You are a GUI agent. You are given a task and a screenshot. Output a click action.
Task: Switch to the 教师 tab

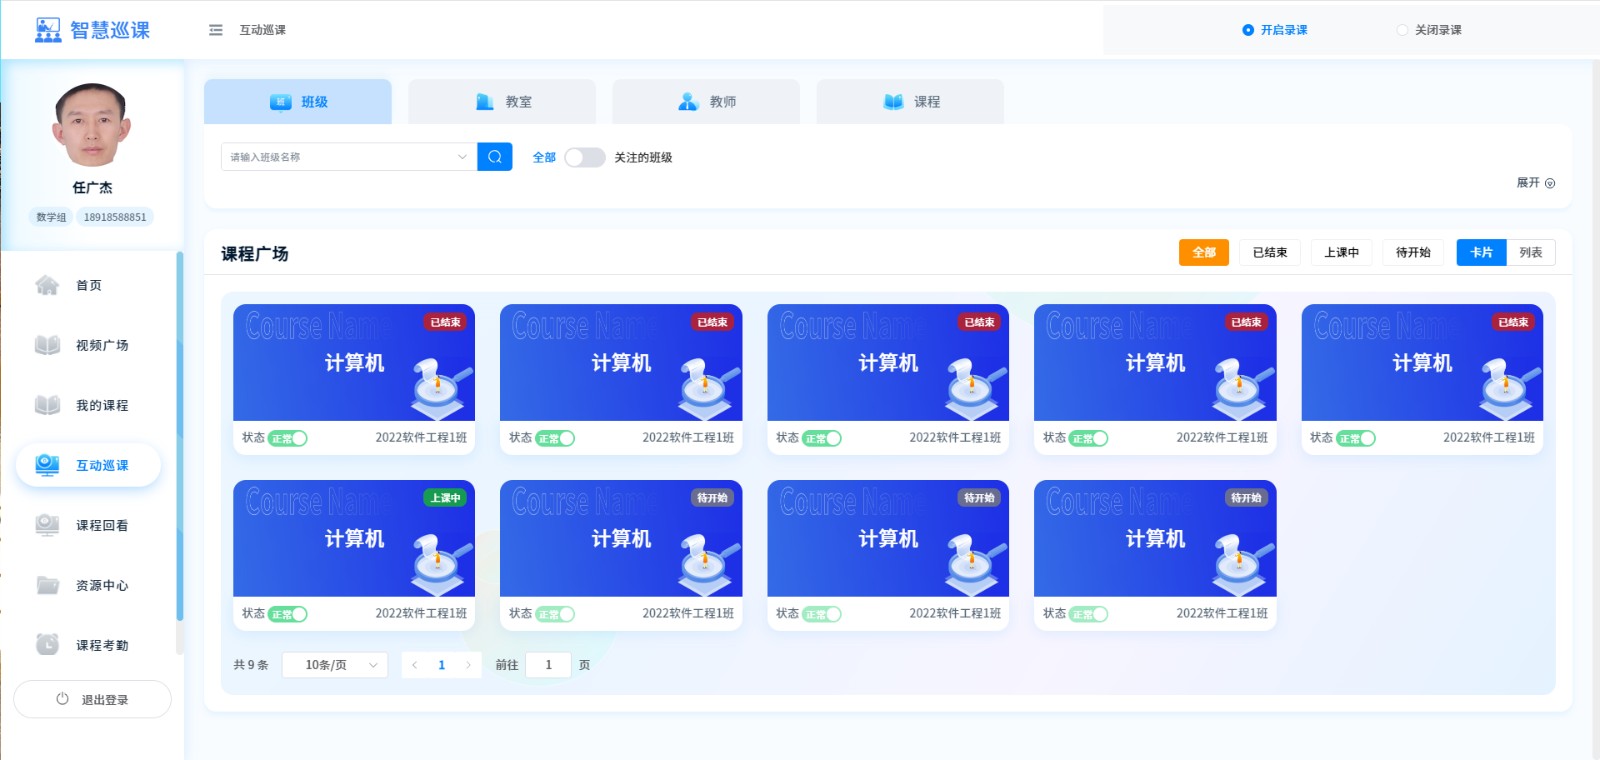(706, 102)
